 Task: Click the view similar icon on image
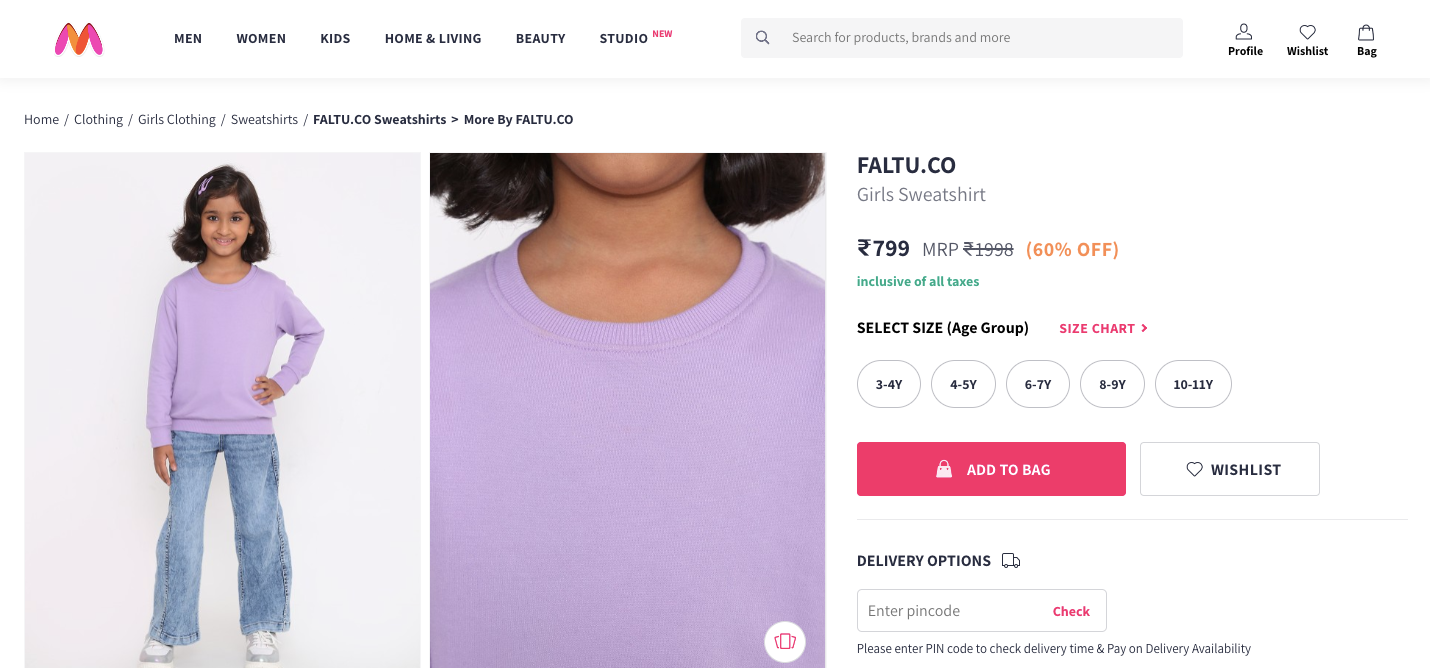click(785, 641)
